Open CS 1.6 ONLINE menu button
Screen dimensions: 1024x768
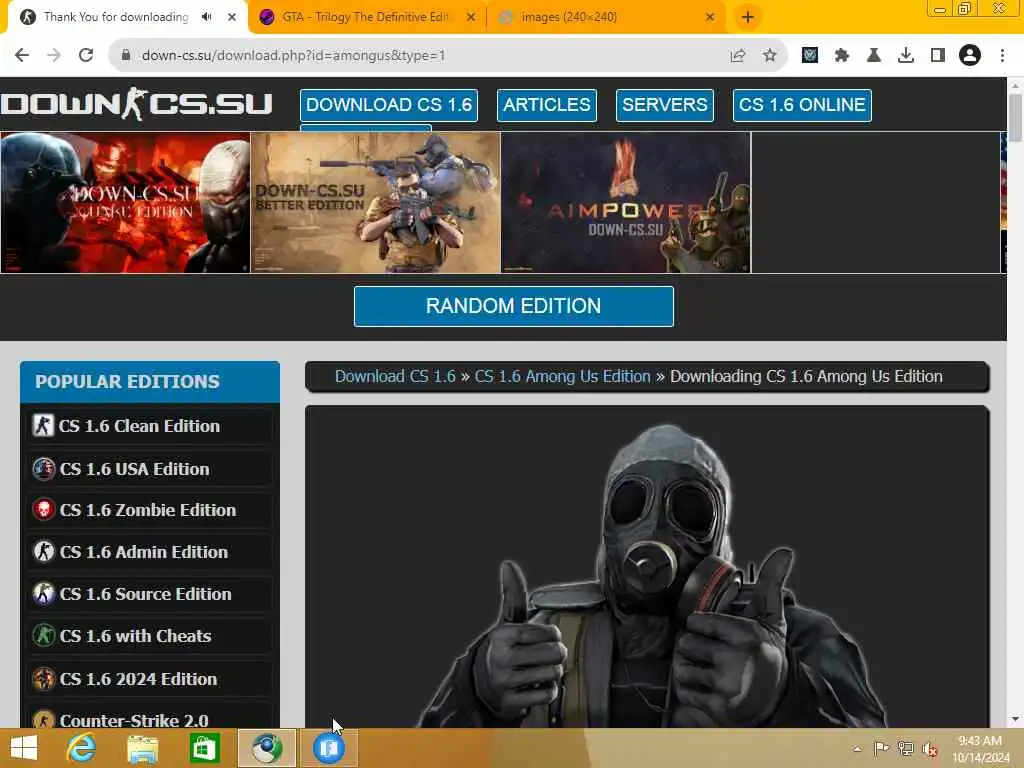[802, 105]
